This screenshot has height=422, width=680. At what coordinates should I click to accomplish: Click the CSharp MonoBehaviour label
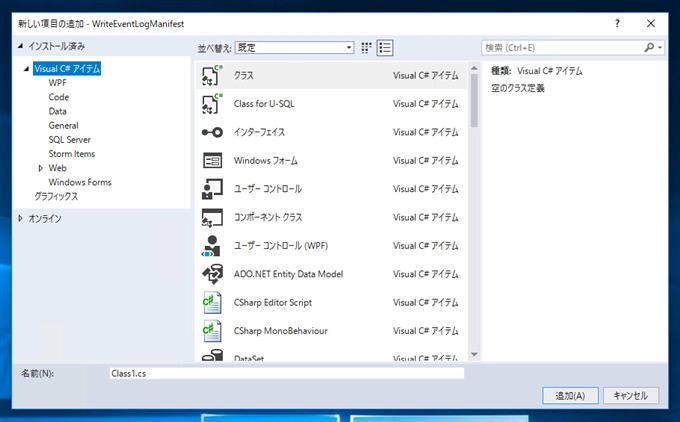(281, 331)
